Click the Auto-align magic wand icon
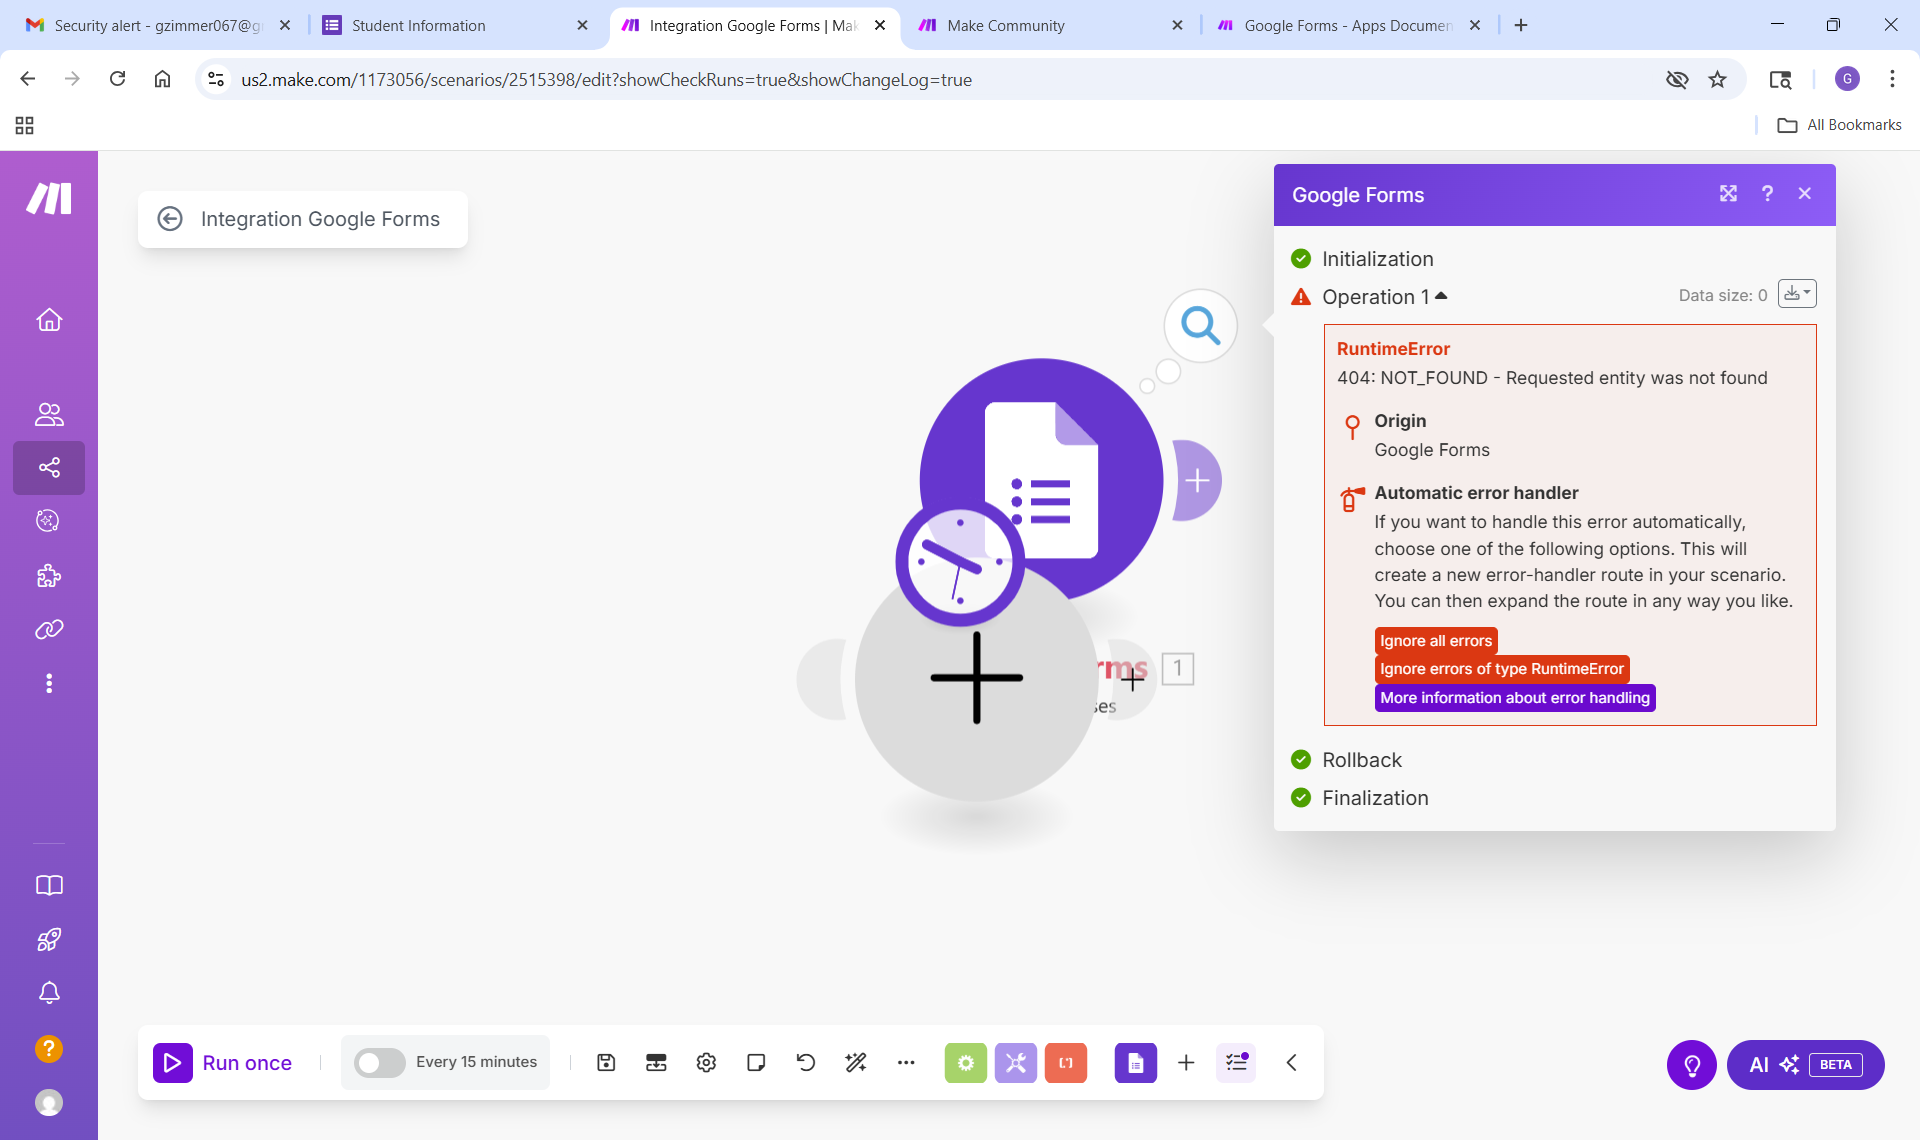1920x1140 pixels. [856, 1062]
